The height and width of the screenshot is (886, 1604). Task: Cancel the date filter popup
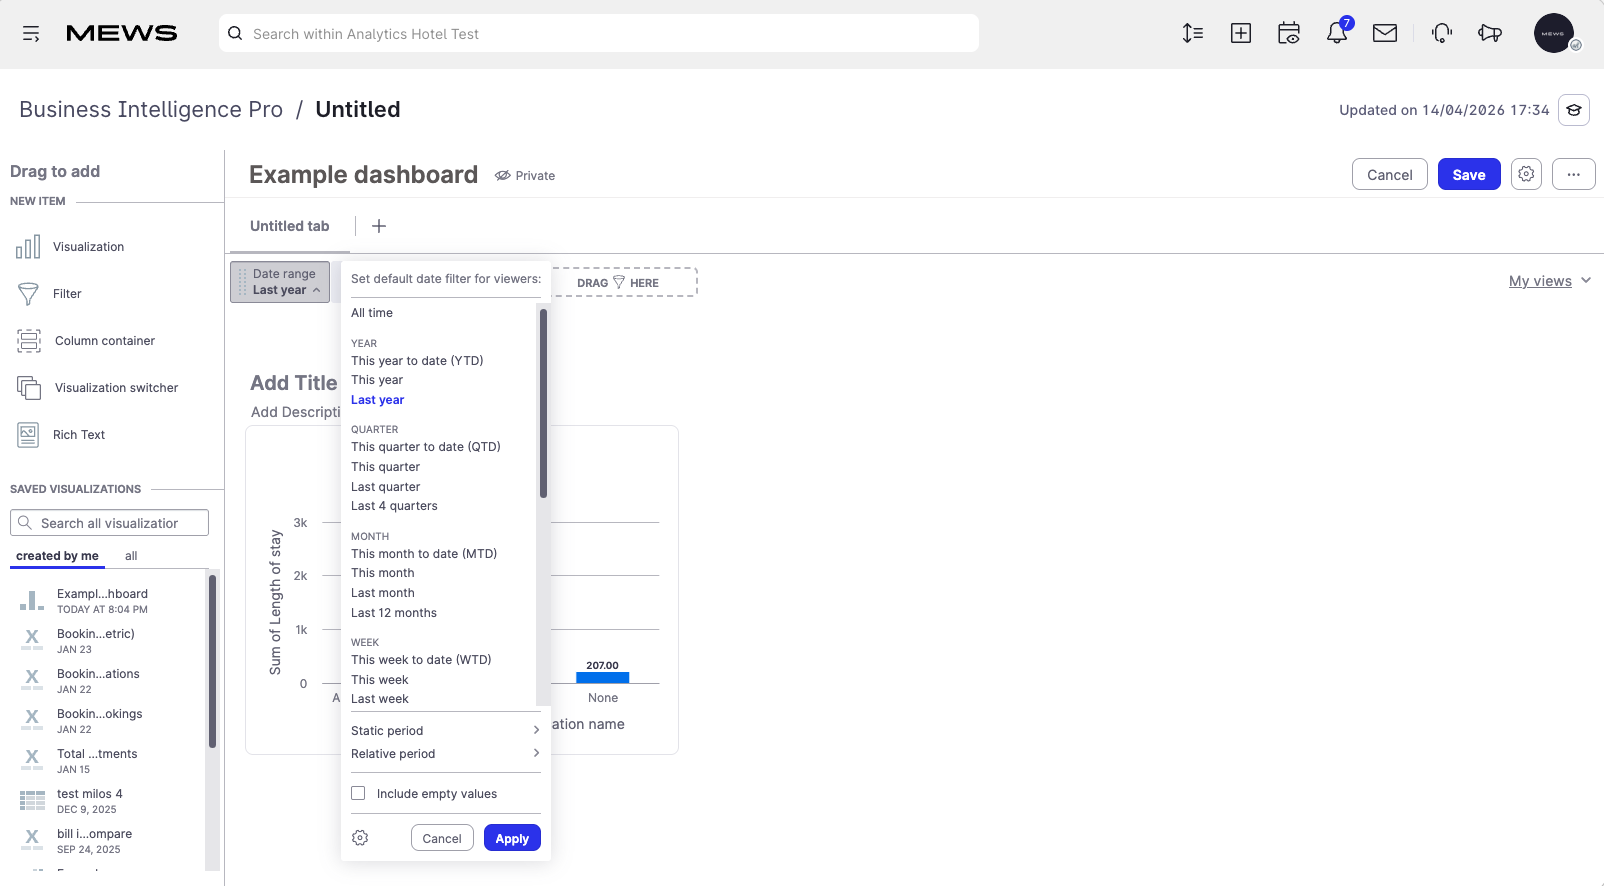click(441, 838)
